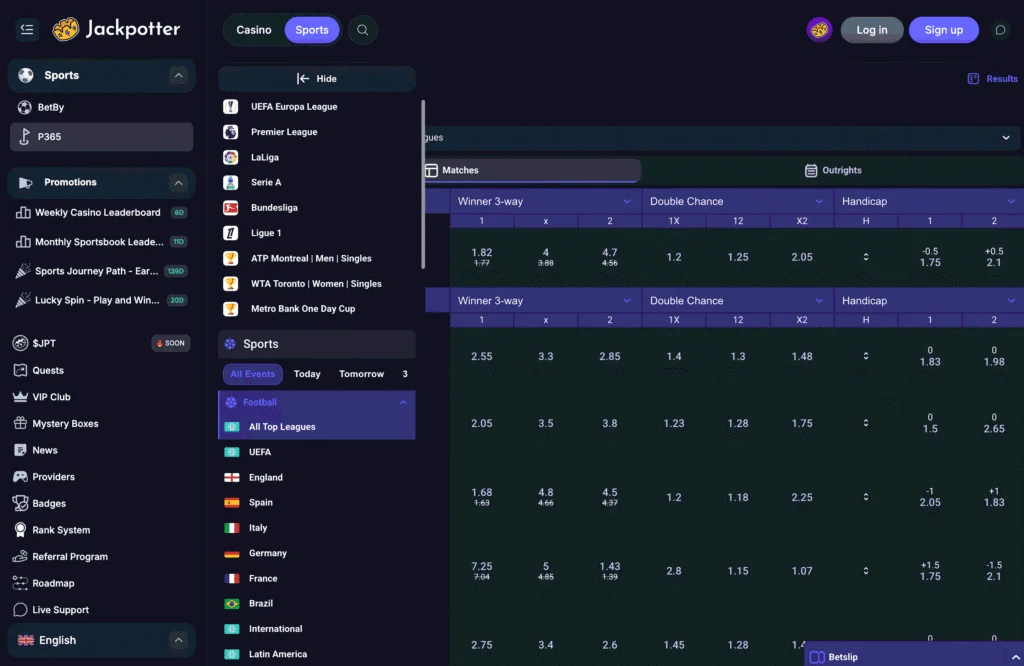Switch to the Sports mode
This screenshot has width=1024, height=666.
312,30
